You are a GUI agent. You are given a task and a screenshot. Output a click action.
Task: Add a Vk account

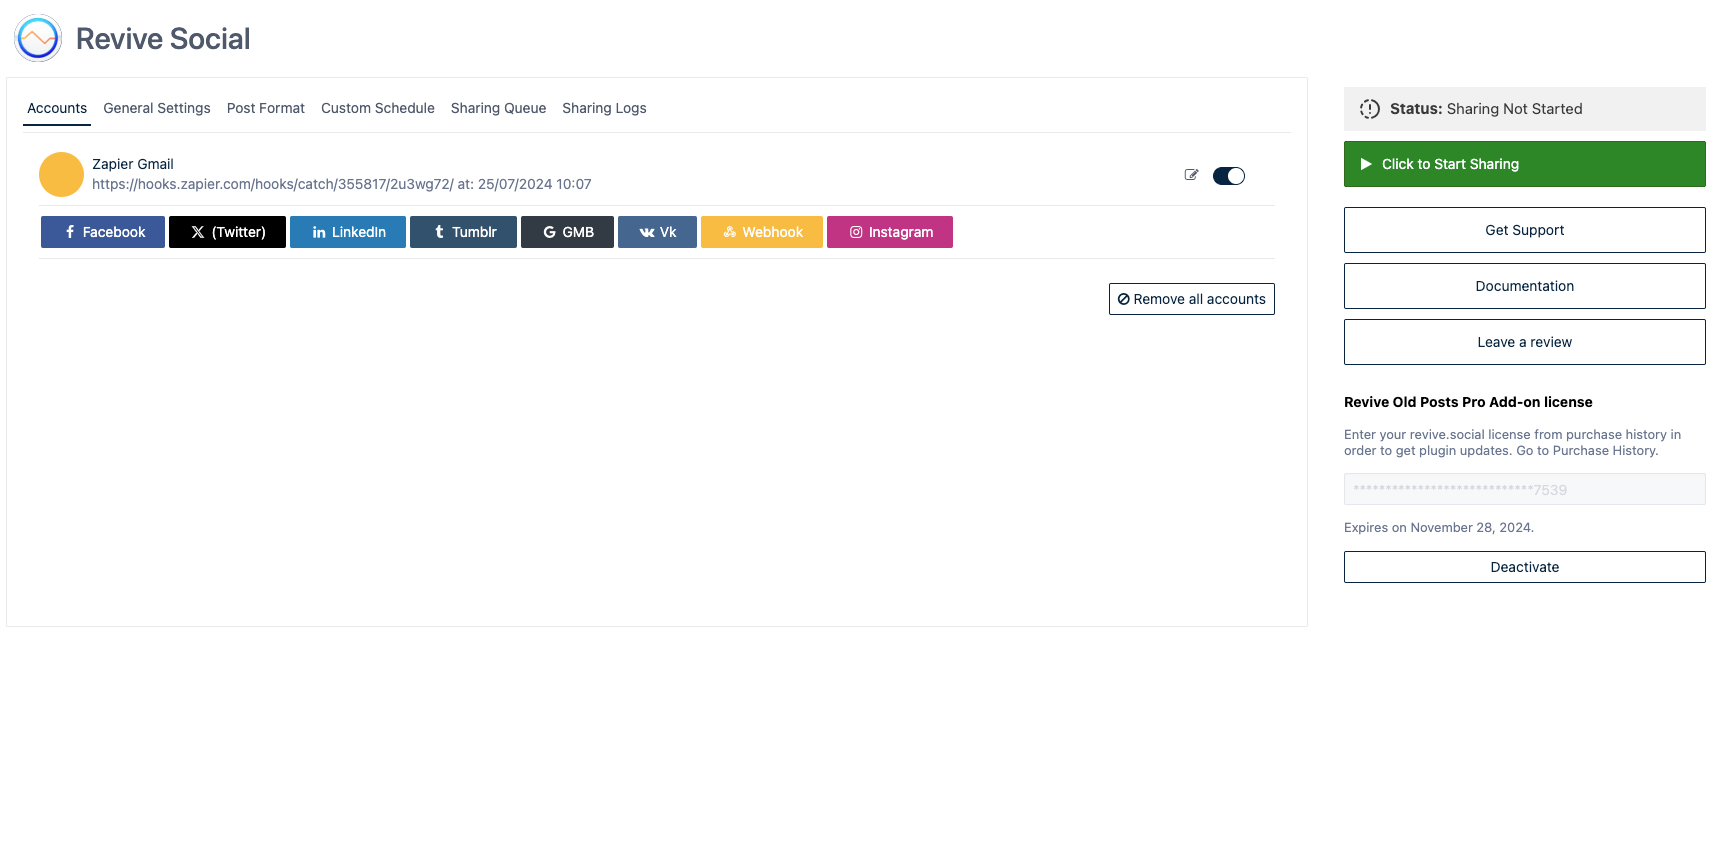pyautogui.click(x=657, y=232)
